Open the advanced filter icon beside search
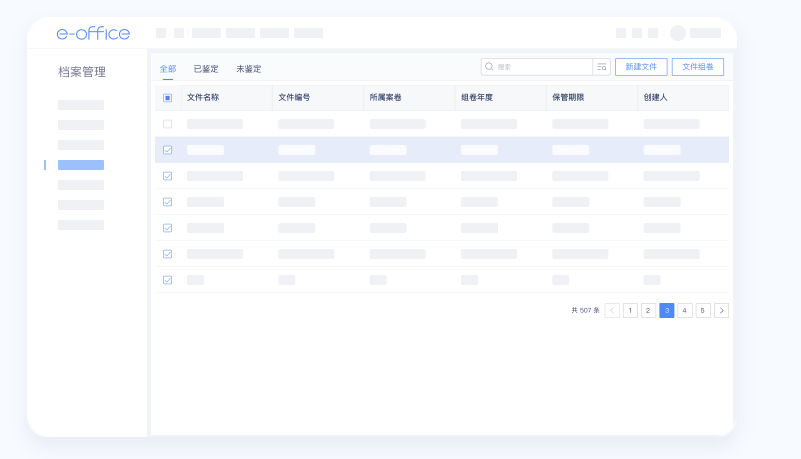 [602, 67]
